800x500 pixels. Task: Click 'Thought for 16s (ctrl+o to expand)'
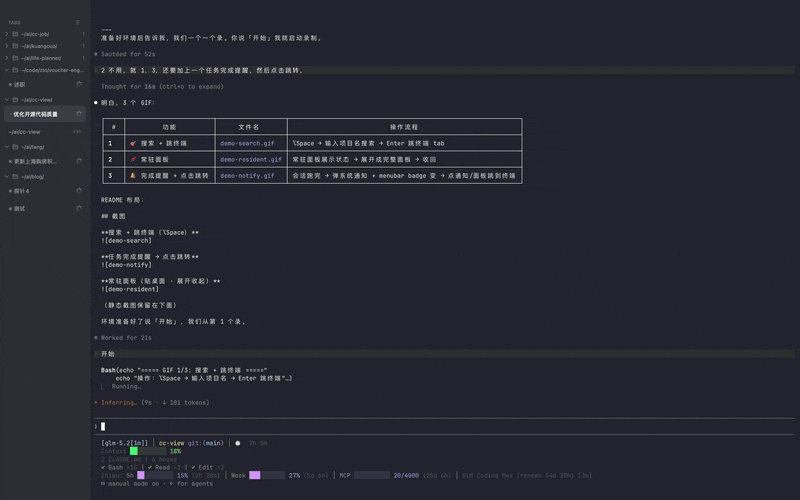click(x=162, y=87)
